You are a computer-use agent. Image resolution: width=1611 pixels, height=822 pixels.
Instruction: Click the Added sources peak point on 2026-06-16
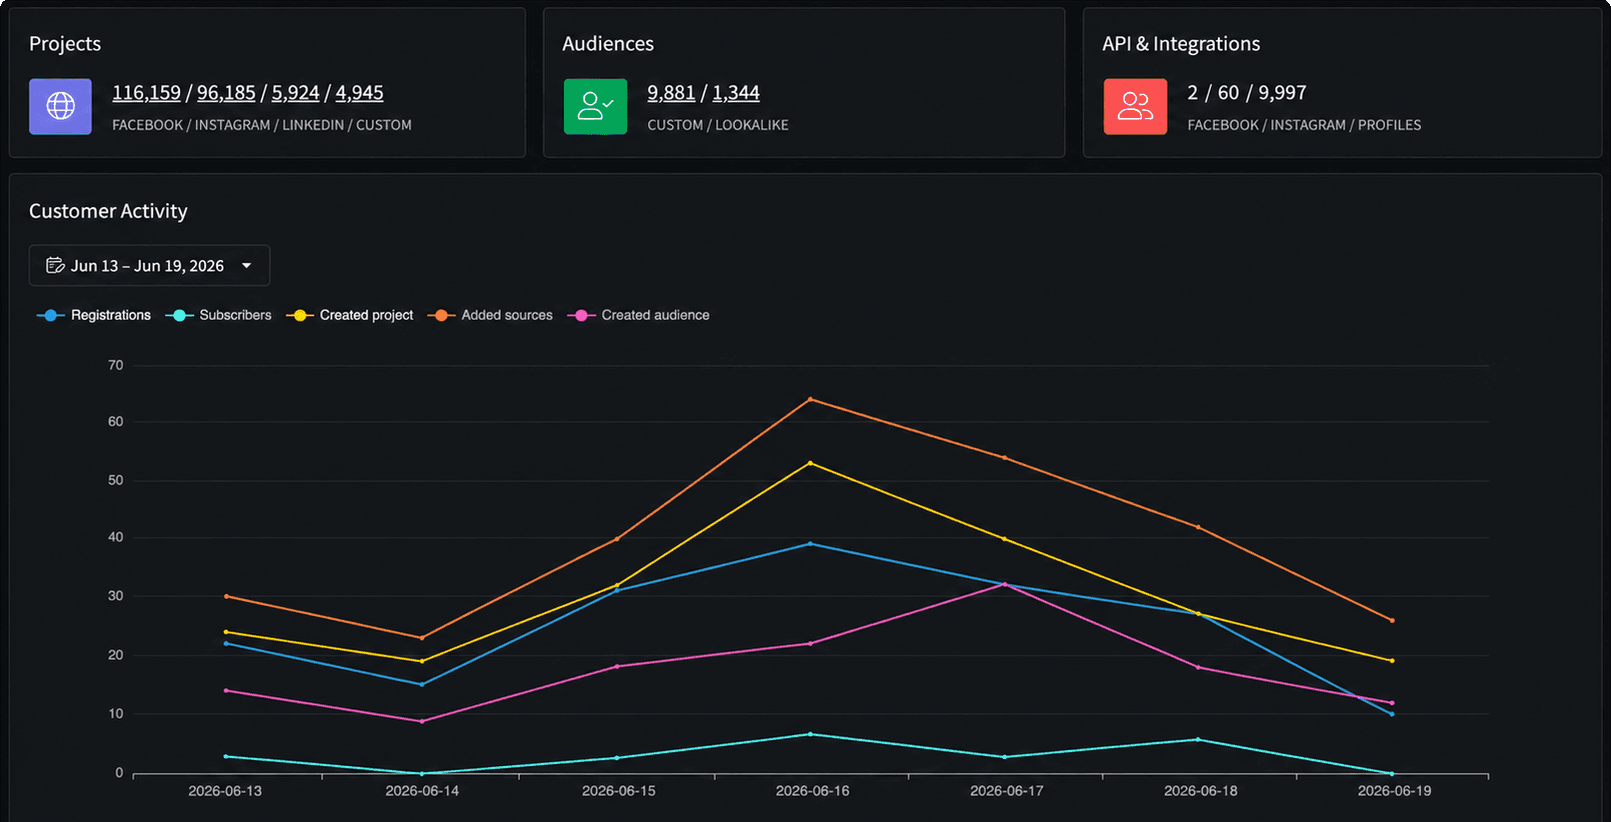point(810,399)
